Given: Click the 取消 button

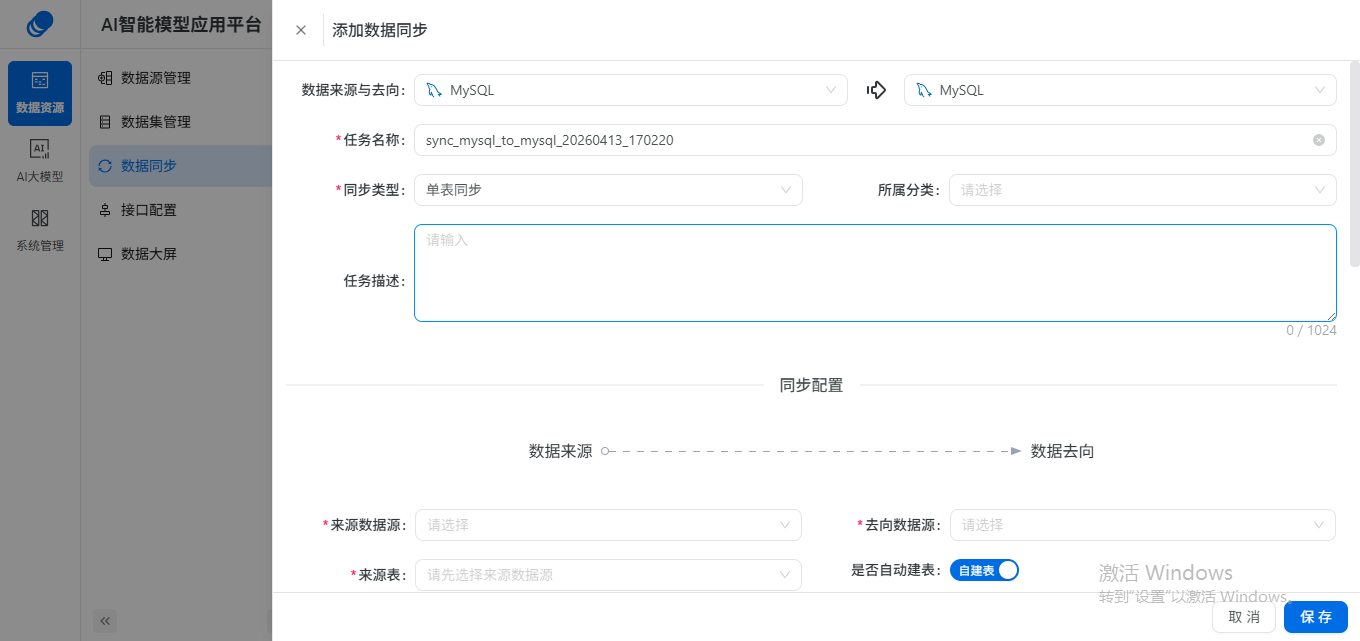Looking at the screenshot, I should [1244, 617].
